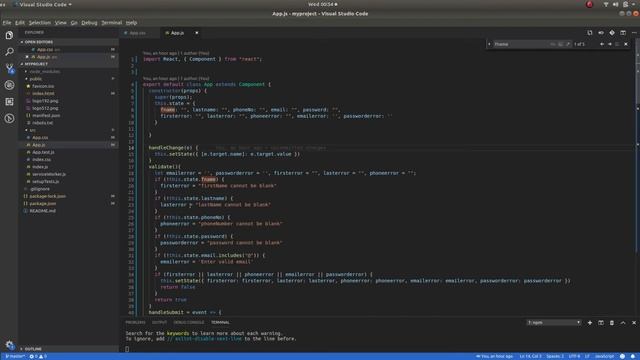Open the View menu

60,23
